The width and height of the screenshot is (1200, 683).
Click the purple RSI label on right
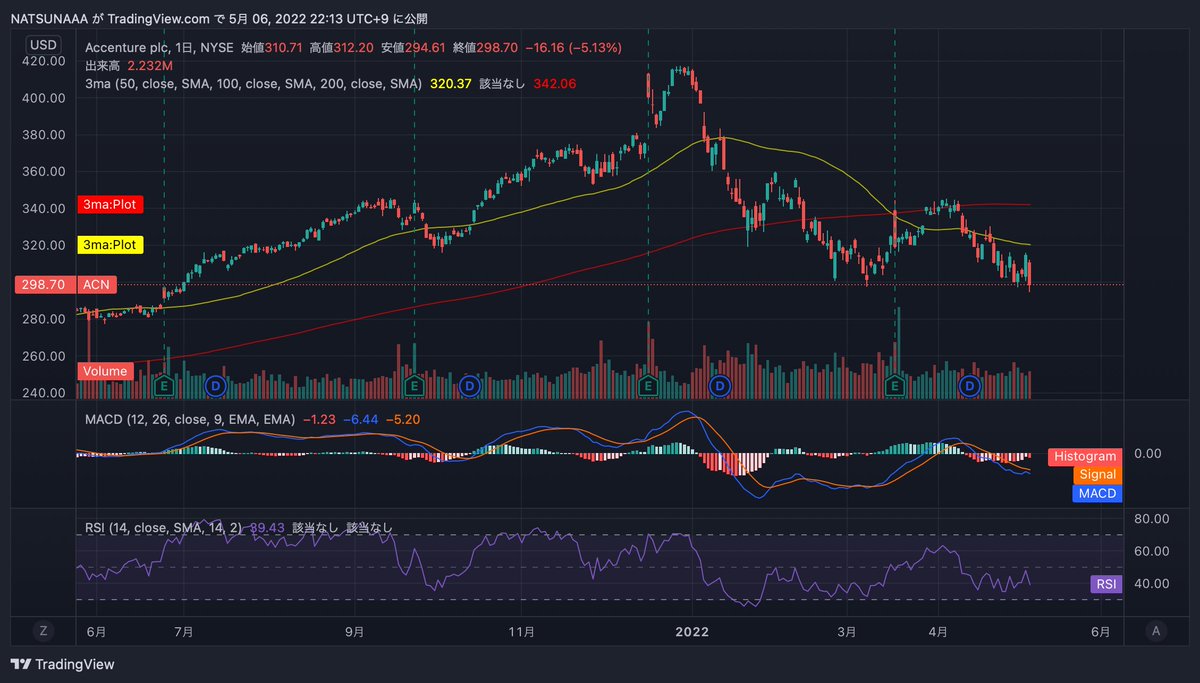click(1105, 585)
